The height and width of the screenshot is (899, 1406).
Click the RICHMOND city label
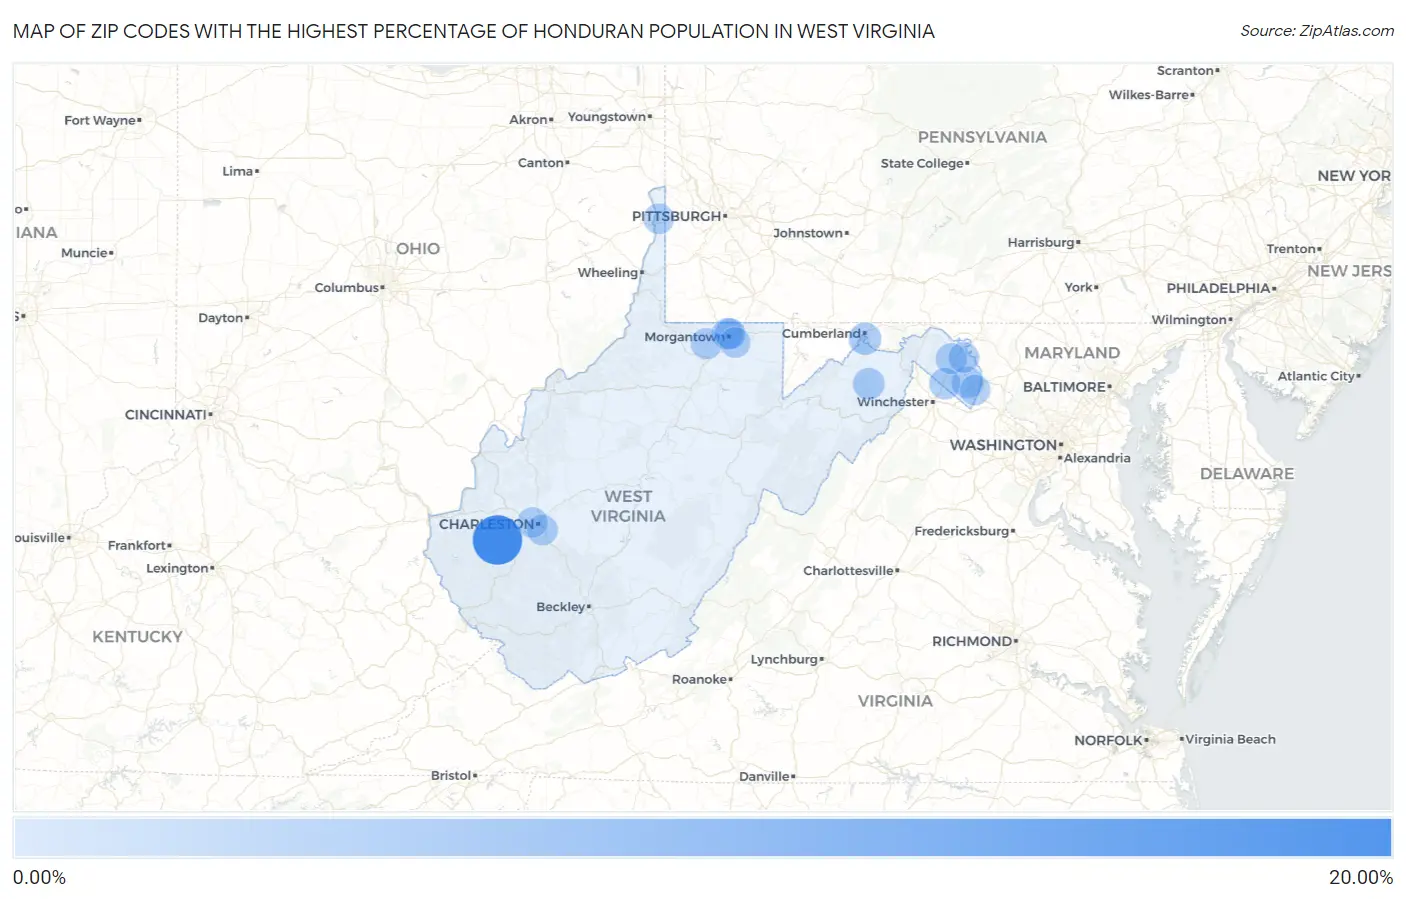[972, 641]
